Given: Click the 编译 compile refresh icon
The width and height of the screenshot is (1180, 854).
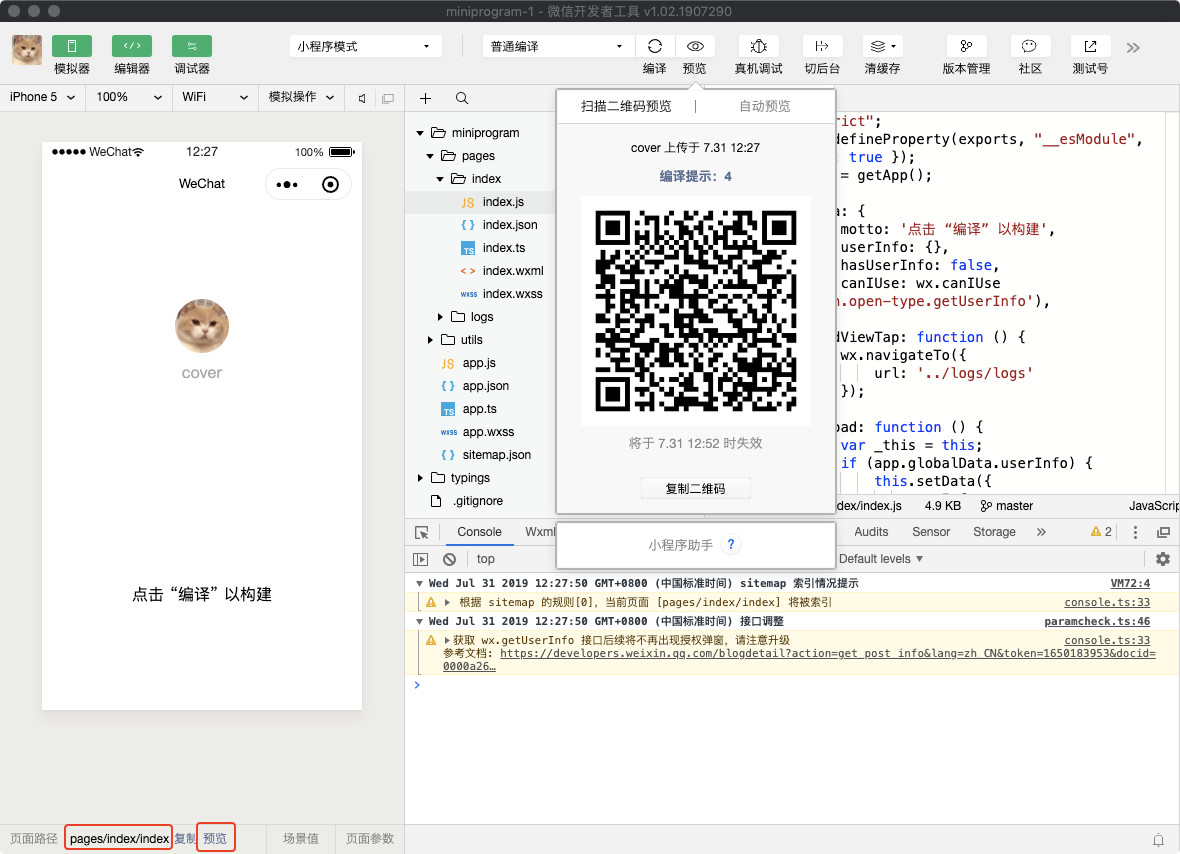Looking at the screenshot, I should coord(655,47).
